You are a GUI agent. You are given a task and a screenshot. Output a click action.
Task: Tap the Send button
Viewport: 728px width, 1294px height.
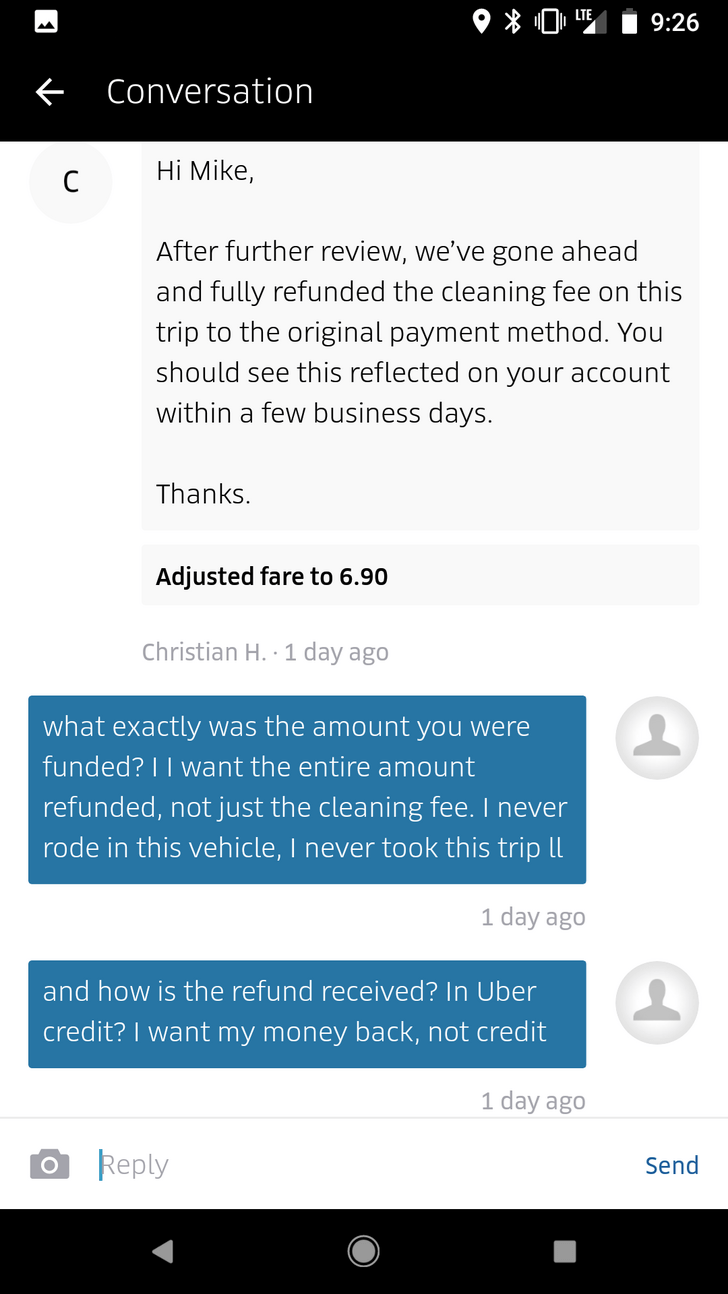pos(671,1165)
